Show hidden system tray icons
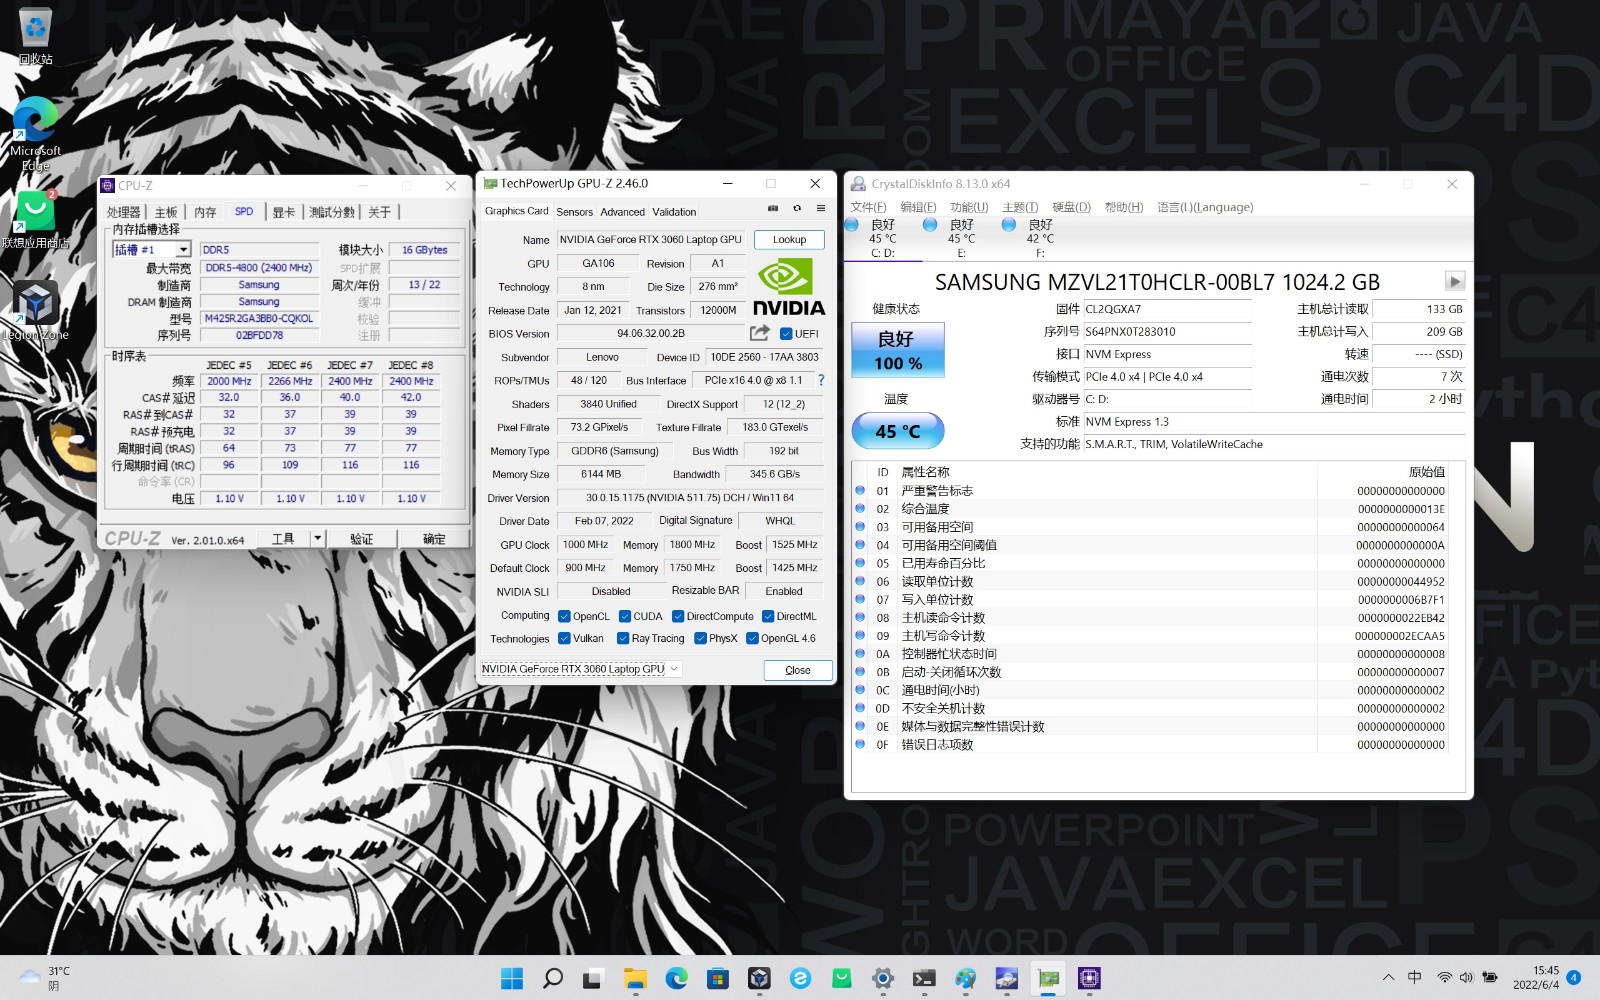The width and height of the screenshot is (1600, 1000). coord(1388,978)
